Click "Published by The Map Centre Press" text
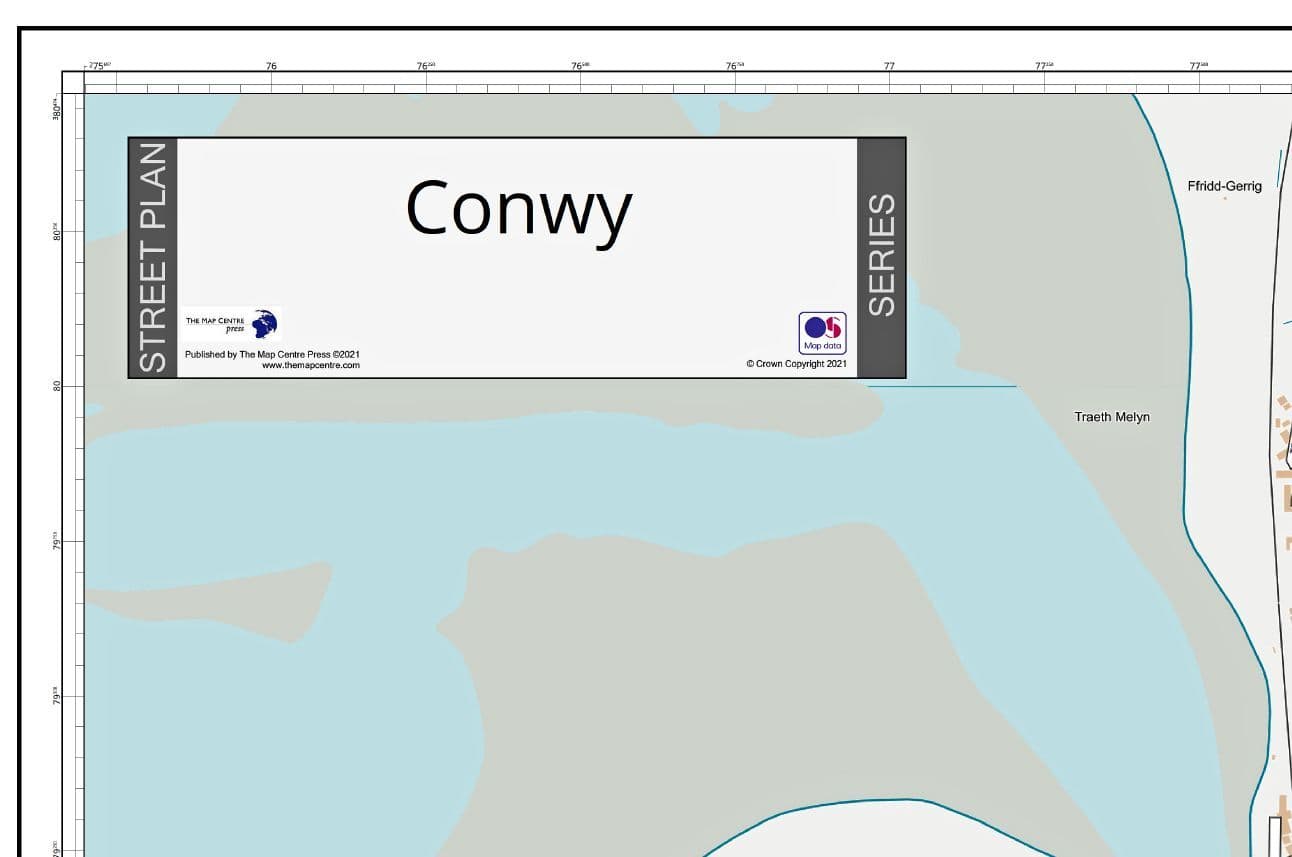This screenshot has height=857, width=1292. coord(272,354)
